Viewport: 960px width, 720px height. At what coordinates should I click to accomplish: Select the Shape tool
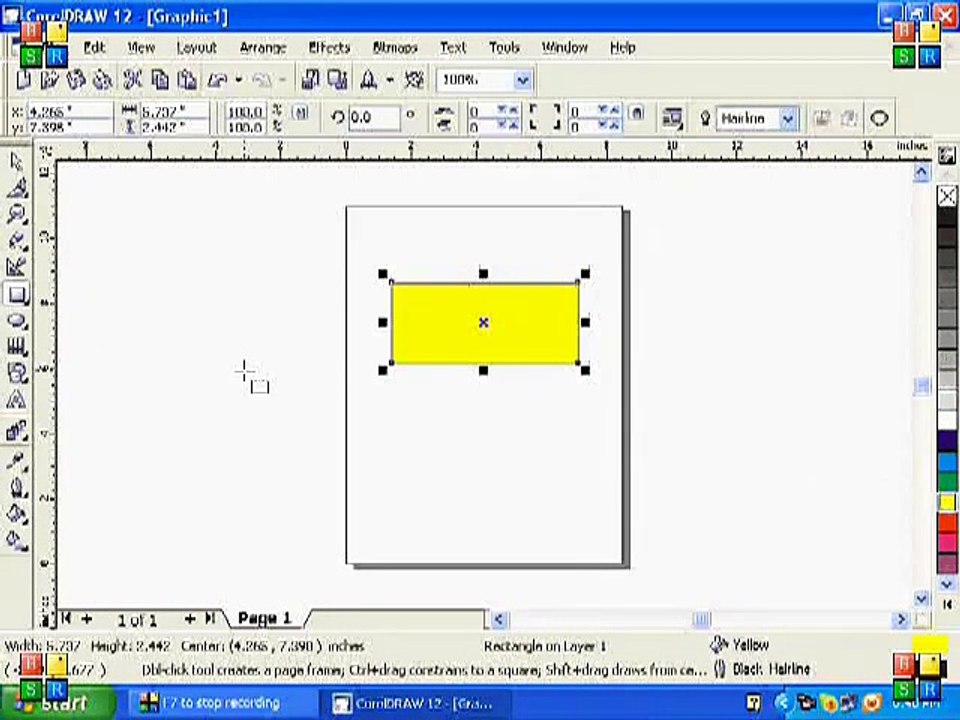point(17,187)
